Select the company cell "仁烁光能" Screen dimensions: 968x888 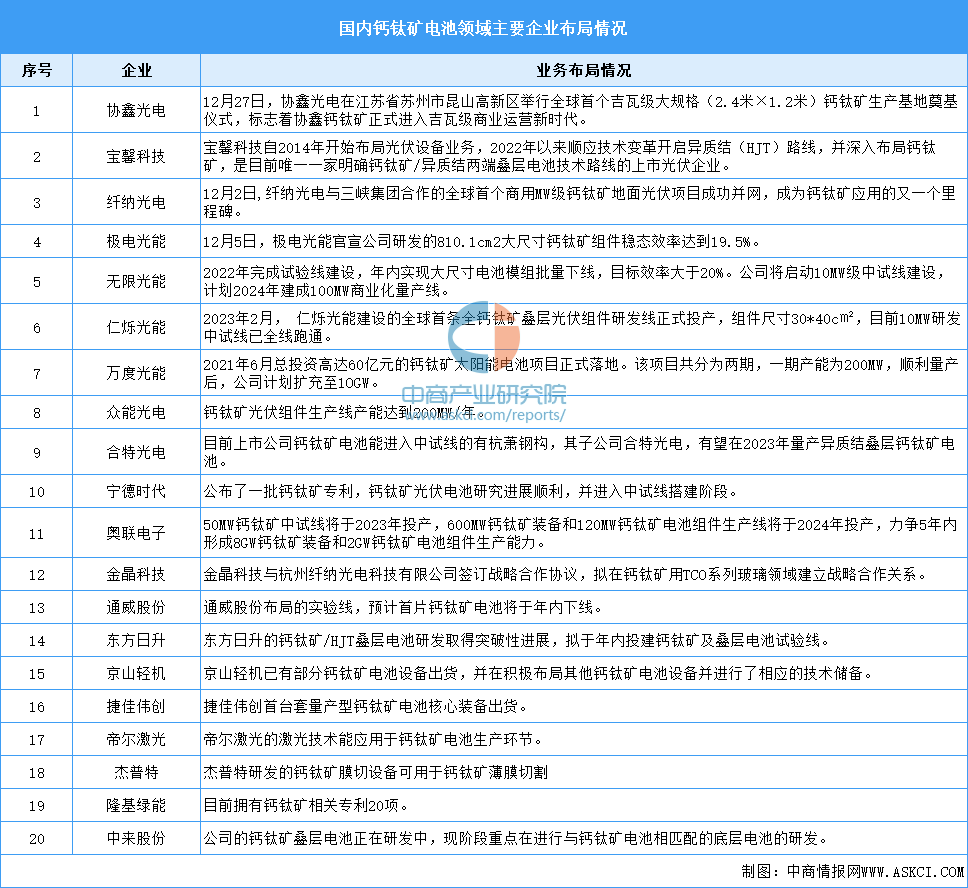point(136,327)
